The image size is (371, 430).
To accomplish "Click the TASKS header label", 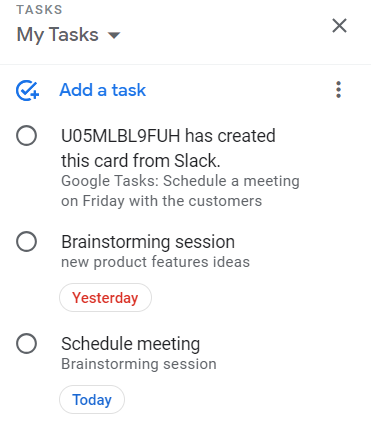I will point(39,10).
